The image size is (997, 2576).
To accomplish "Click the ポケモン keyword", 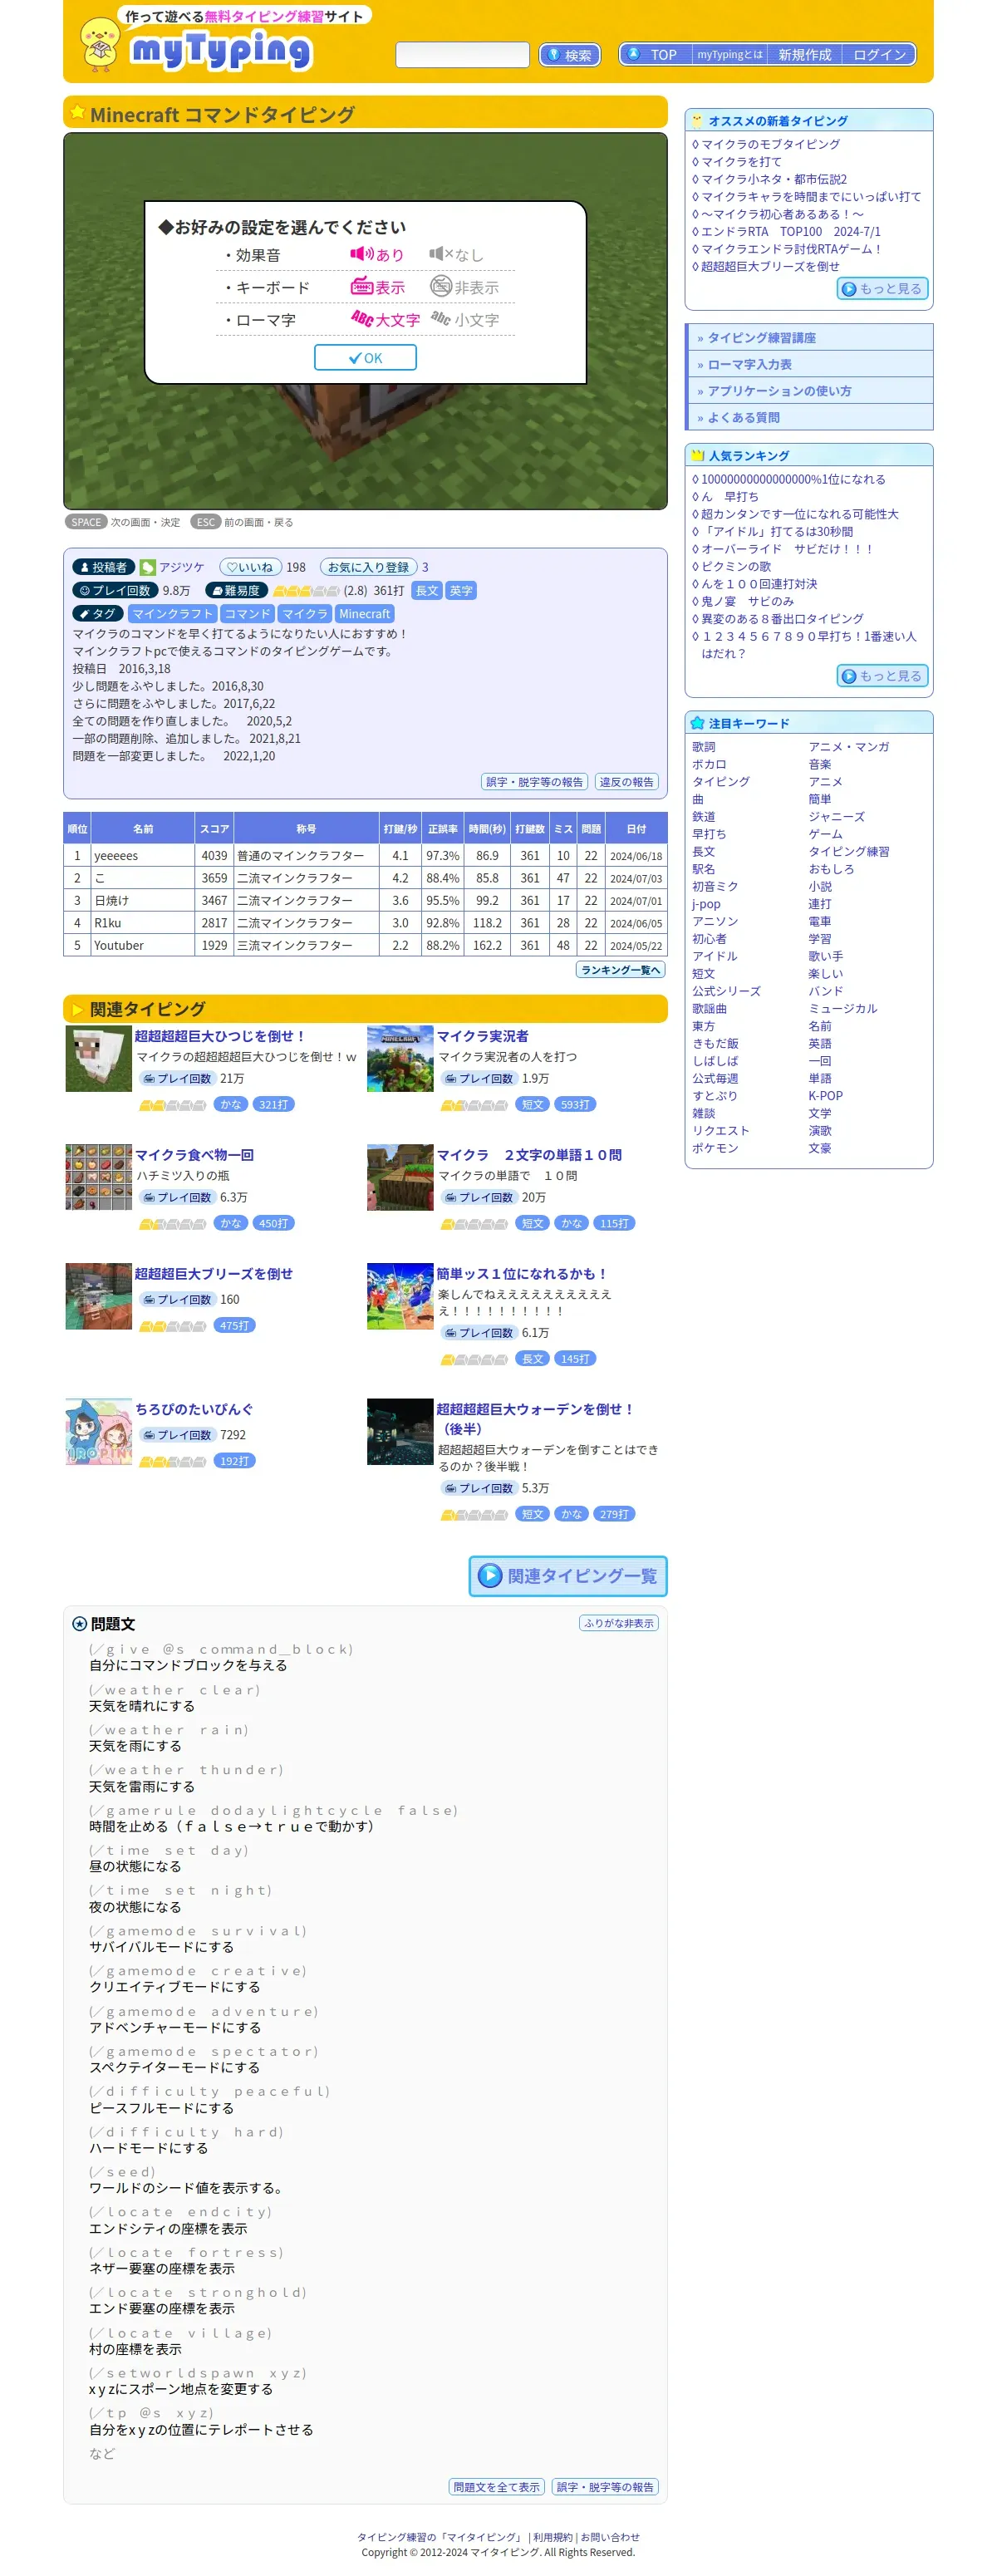I will (714, 1147).
